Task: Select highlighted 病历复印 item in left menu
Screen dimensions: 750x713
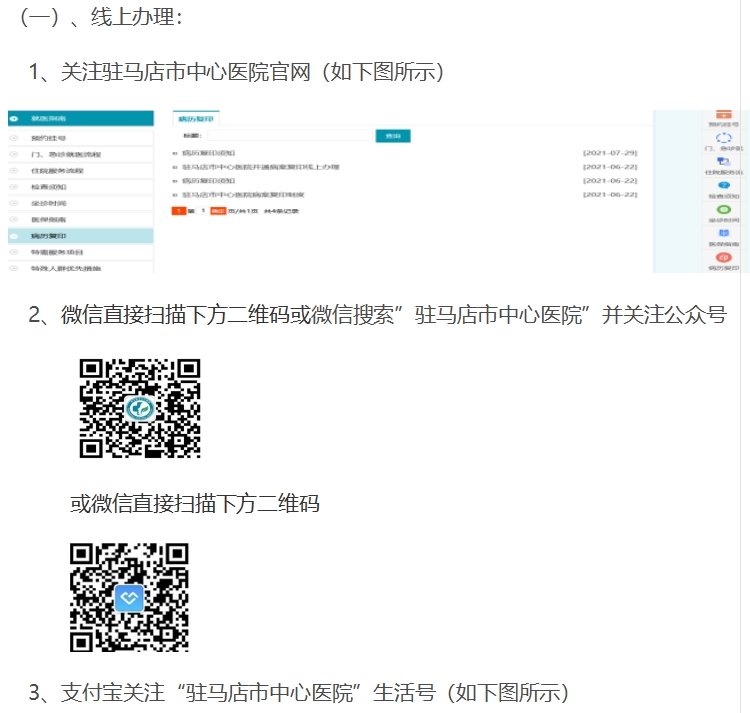Action: (x=81, y=236)
